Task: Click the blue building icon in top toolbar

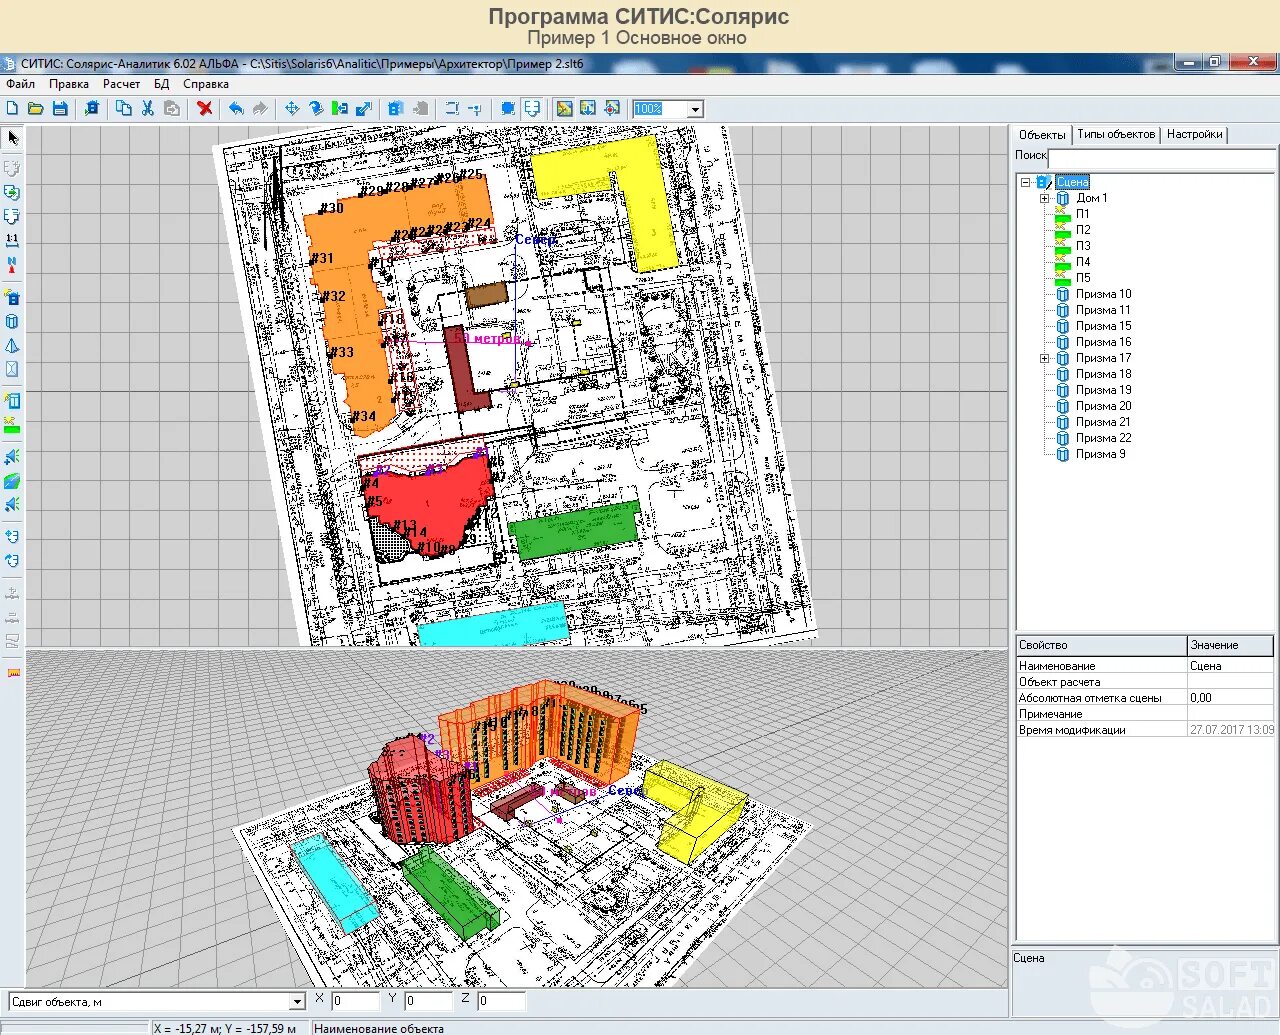Action: [x=396, y=108]
